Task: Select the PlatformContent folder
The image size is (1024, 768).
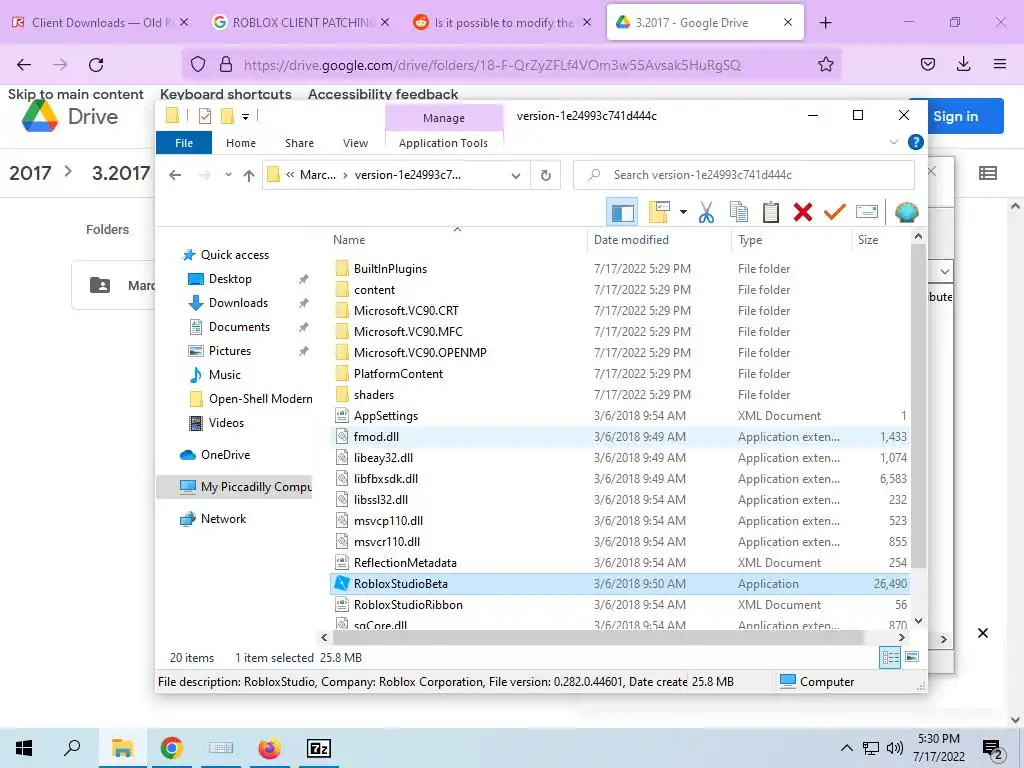Action: pos(398,374)
